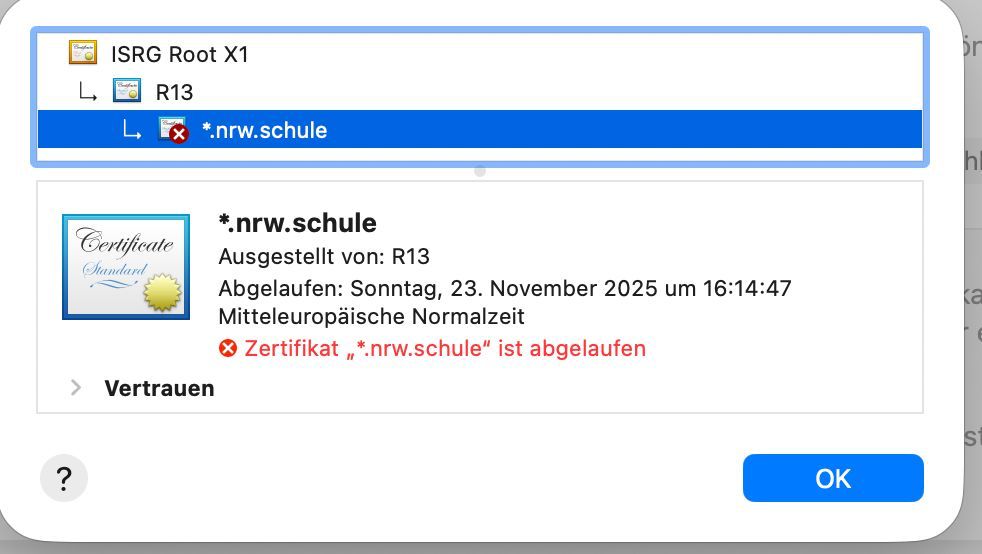The width and height of the screenshot is (982, 554).
Task: Click the 'Mitteleuropäische Normalzeit' text
Action: tap(371, 317)
